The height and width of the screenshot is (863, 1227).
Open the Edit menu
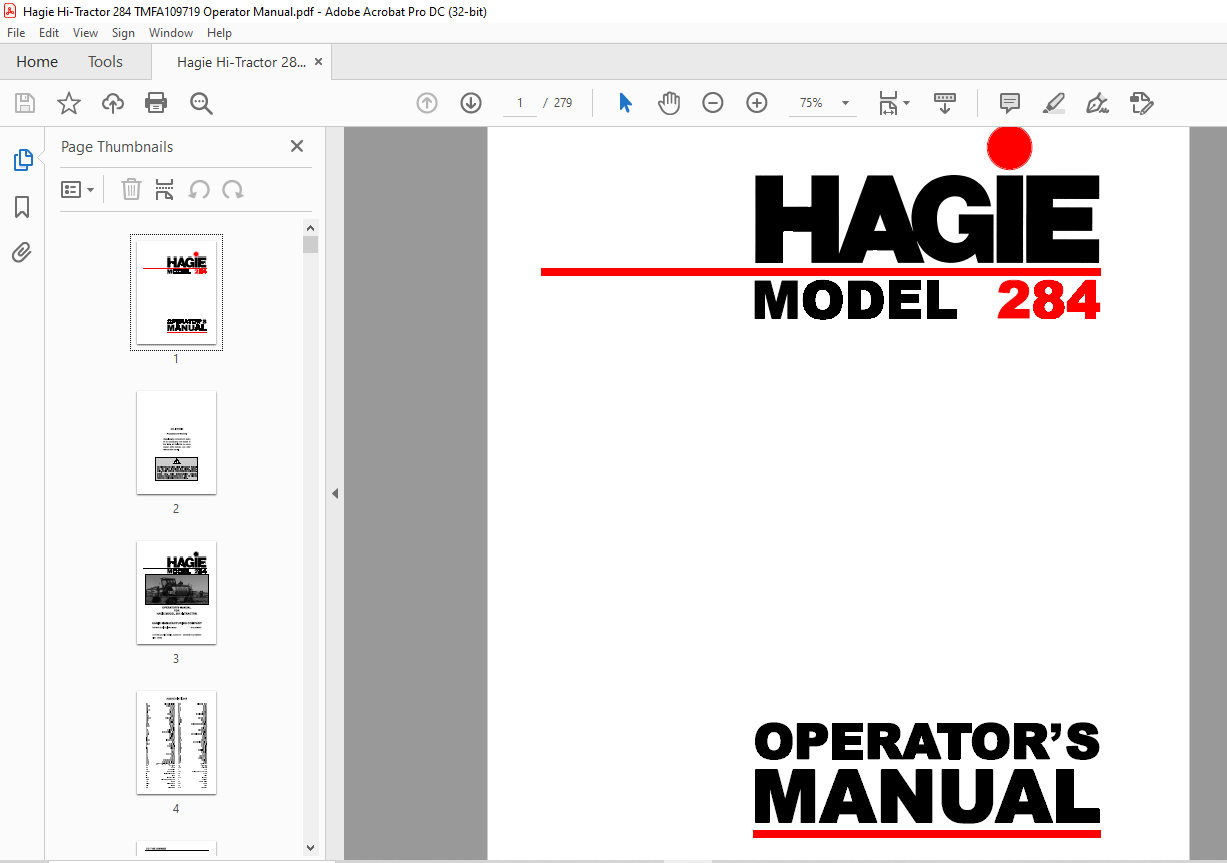pos(49,33)
